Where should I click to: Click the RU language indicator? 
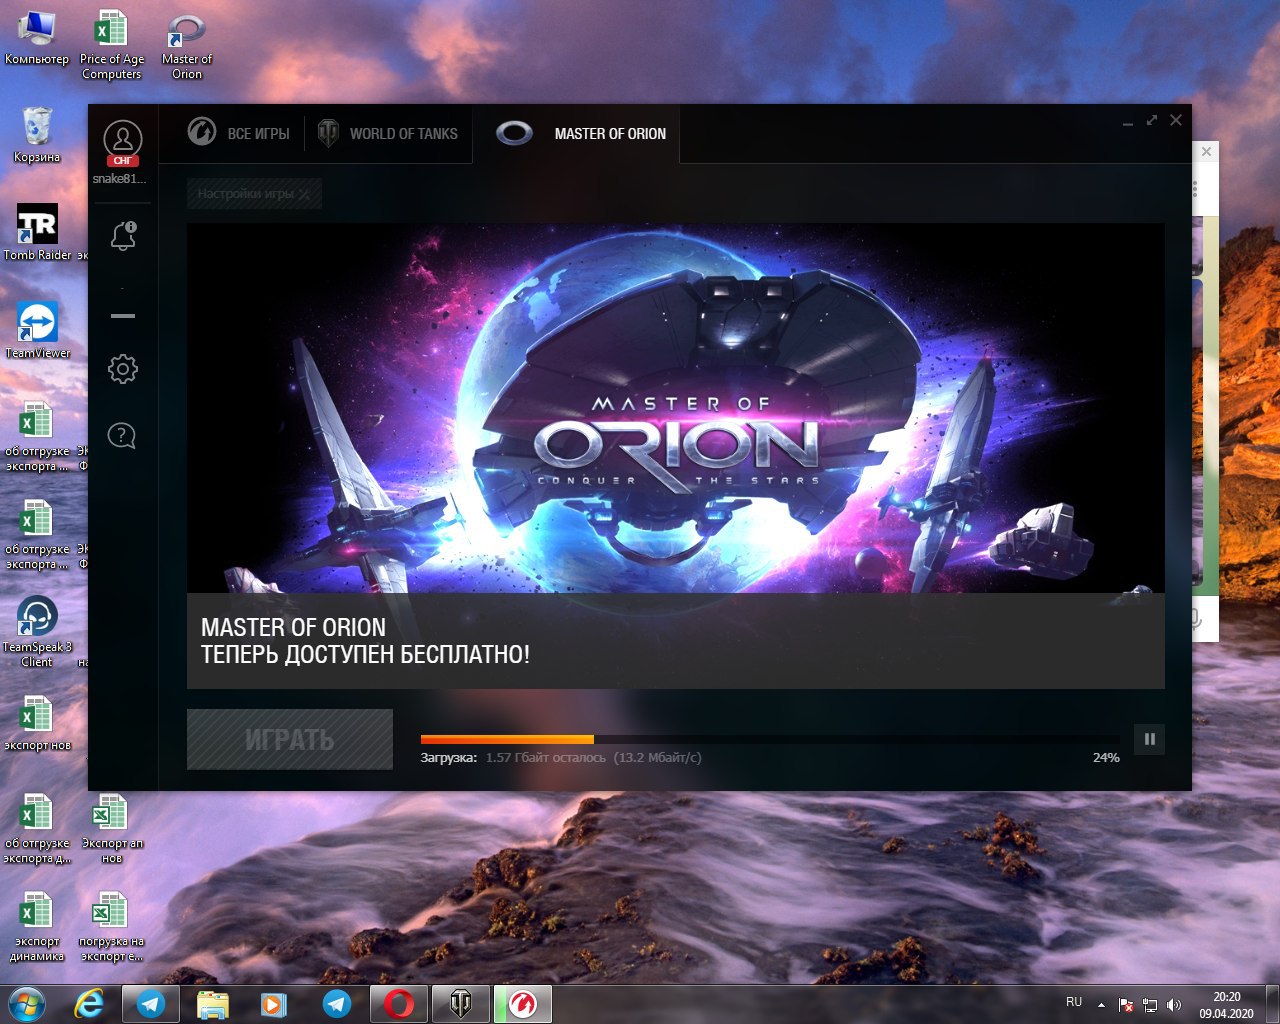[x=1074, y=1002]
